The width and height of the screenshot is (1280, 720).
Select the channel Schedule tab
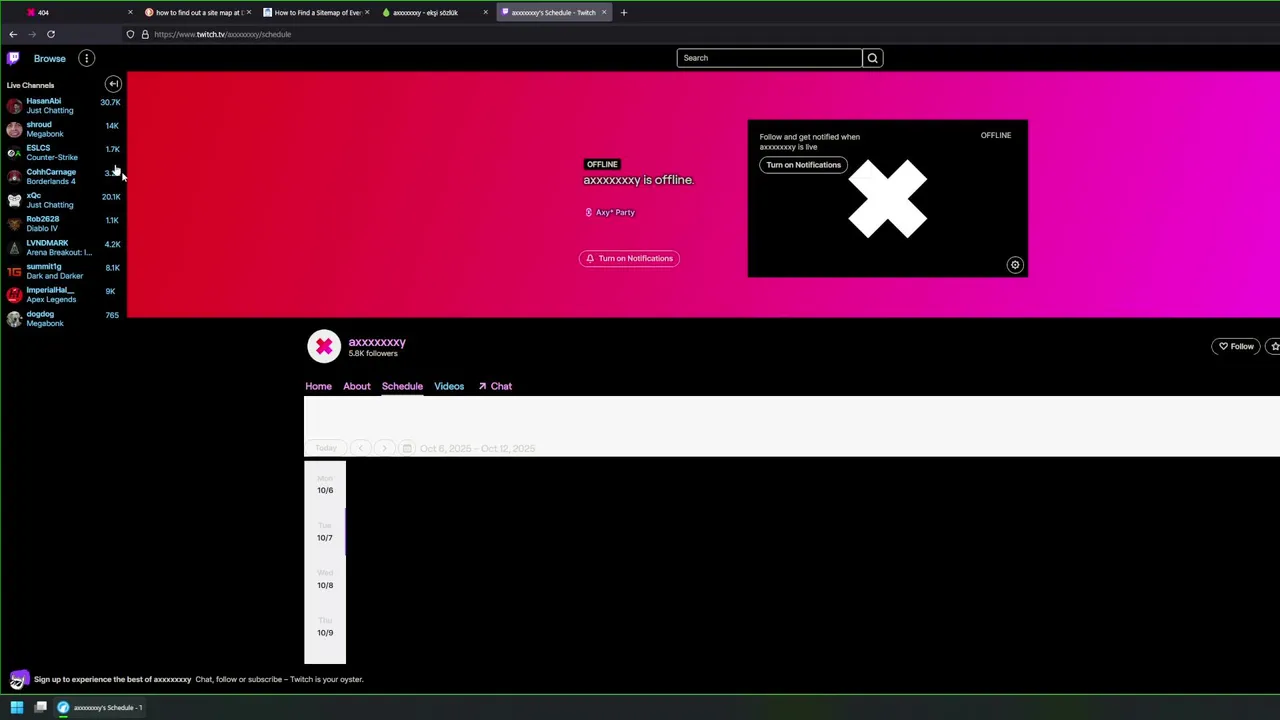point(402,386)
